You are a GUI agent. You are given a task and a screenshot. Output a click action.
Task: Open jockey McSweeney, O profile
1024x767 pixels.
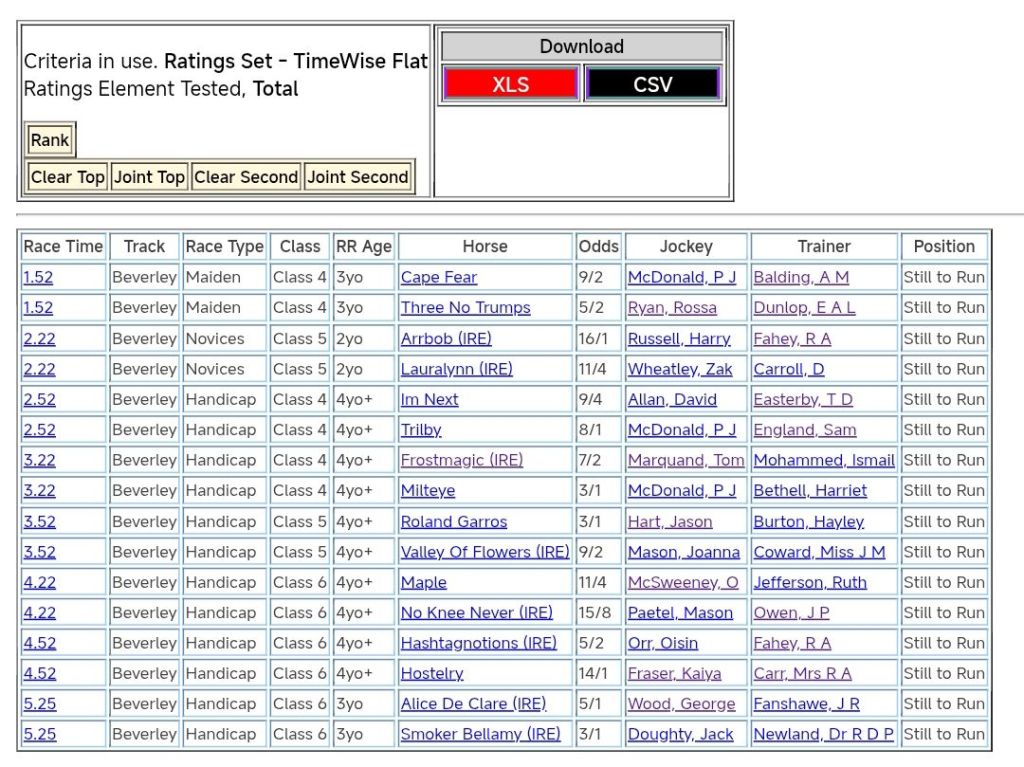tap(683, 582)
